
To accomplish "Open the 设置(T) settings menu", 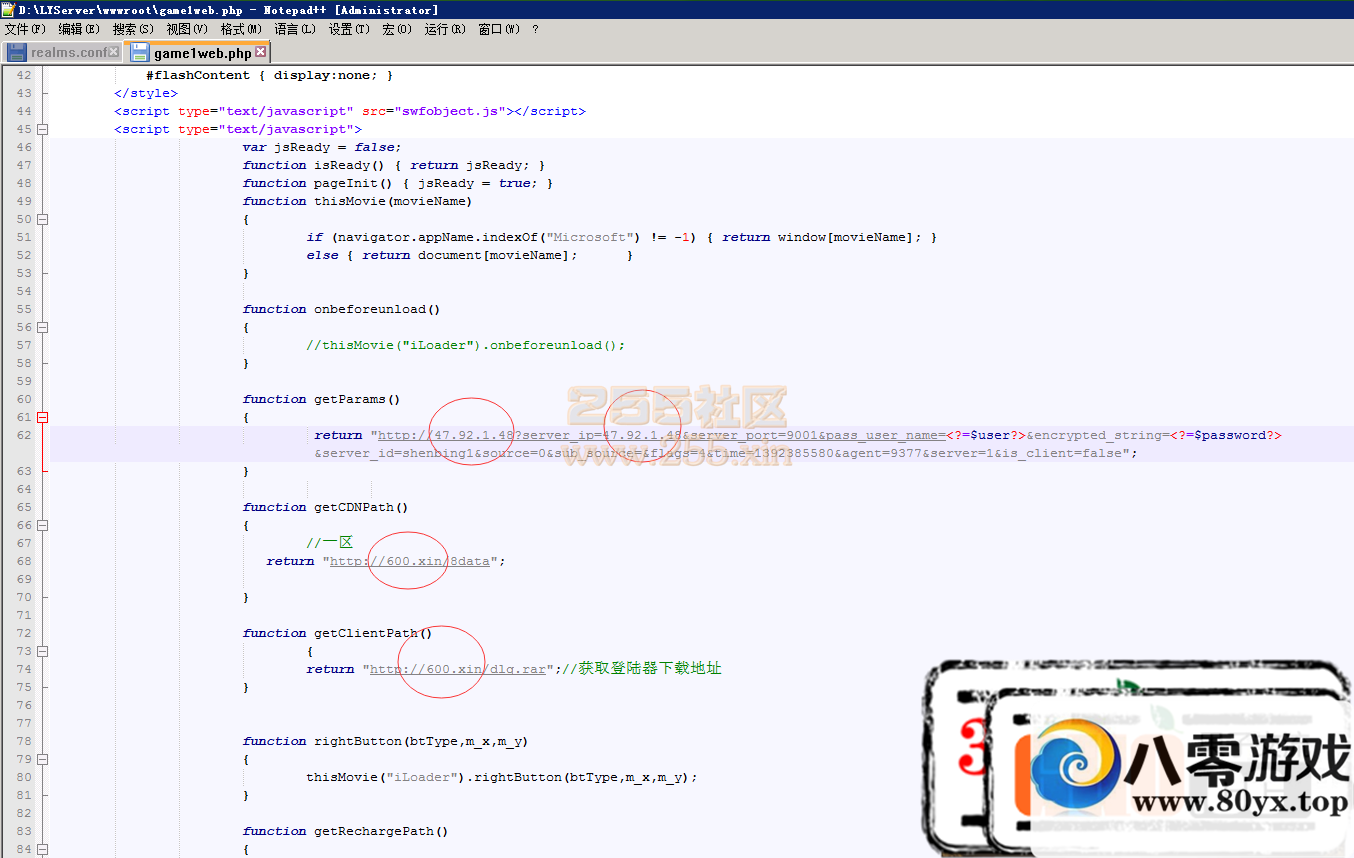I will click(x=349, y=29).
